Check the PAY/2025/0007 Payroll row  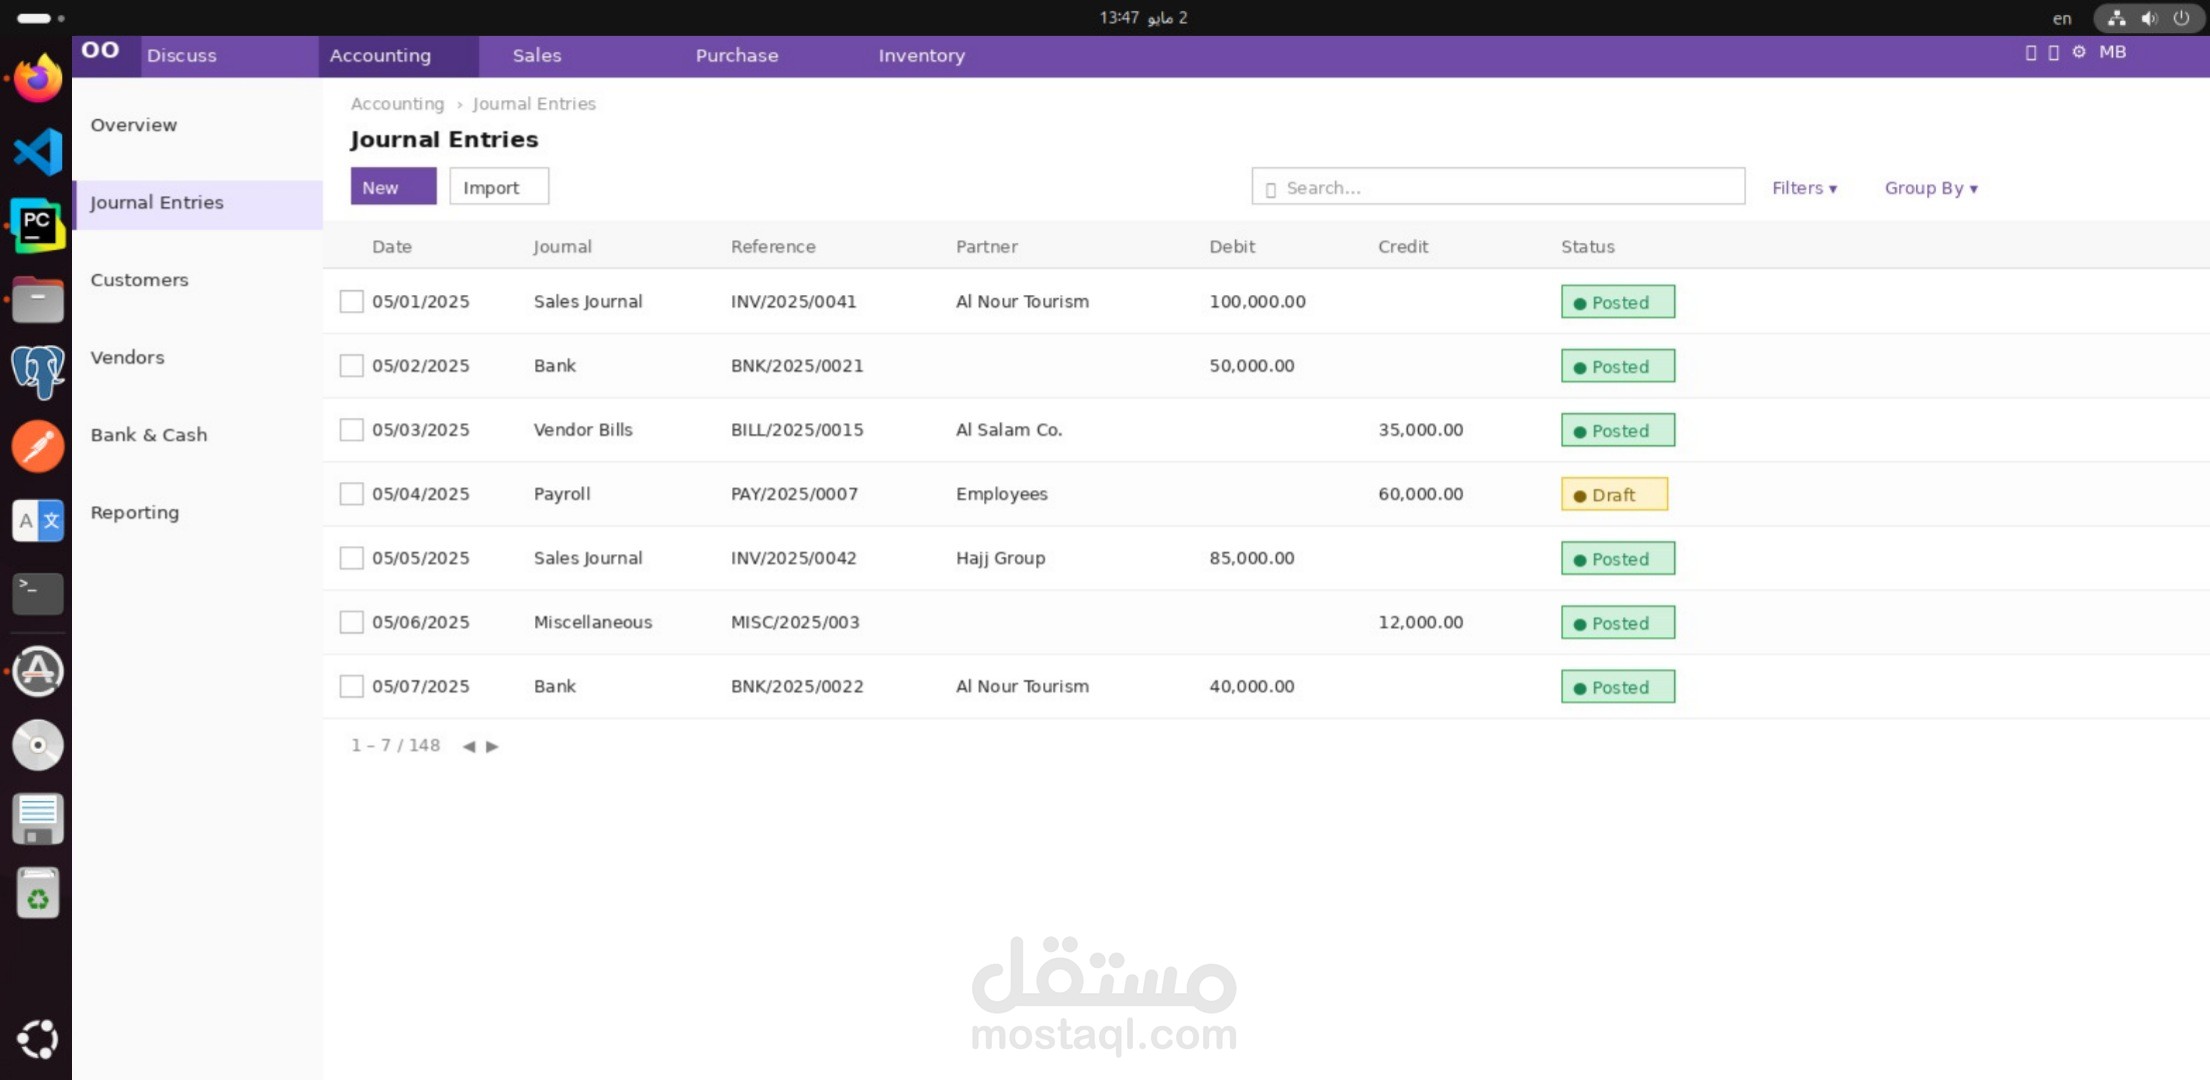[351, 493]
